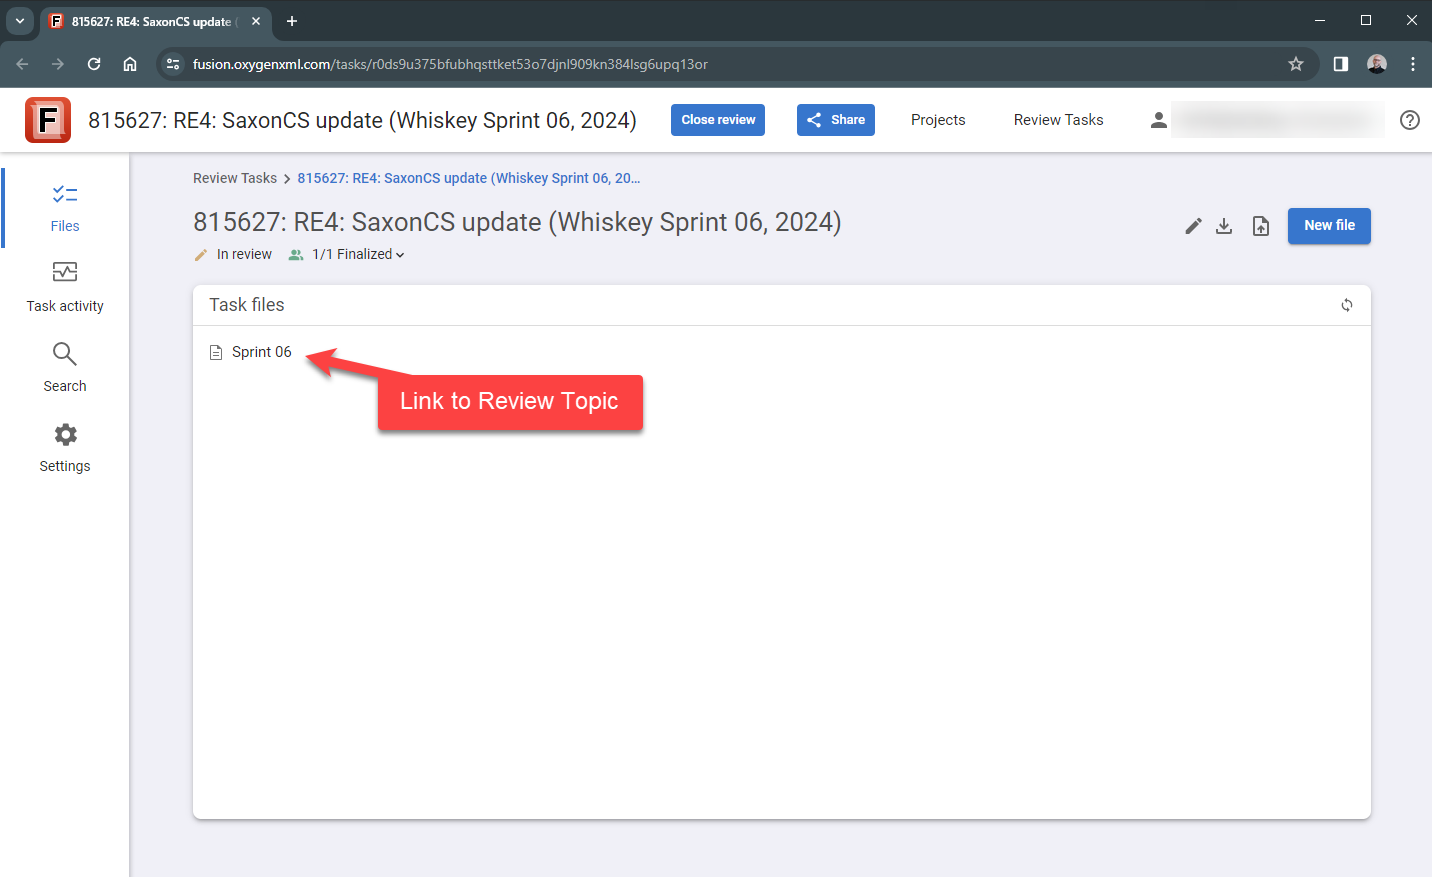Click the Task files panel heading
The width and height of the screenshot is (1432, 877).
click(x=247, y=305)
